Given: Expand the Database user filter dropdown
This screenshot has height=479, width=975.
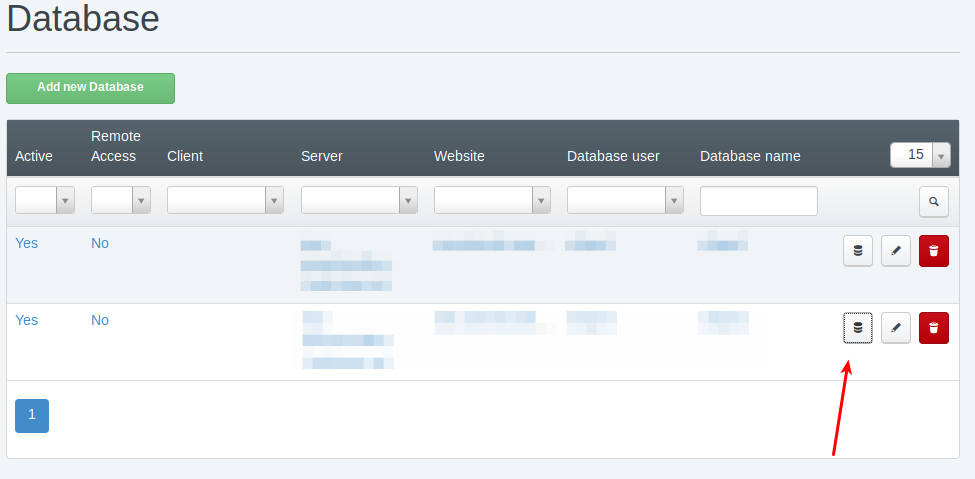Looking at the screenshot, I should pos(625,200).
